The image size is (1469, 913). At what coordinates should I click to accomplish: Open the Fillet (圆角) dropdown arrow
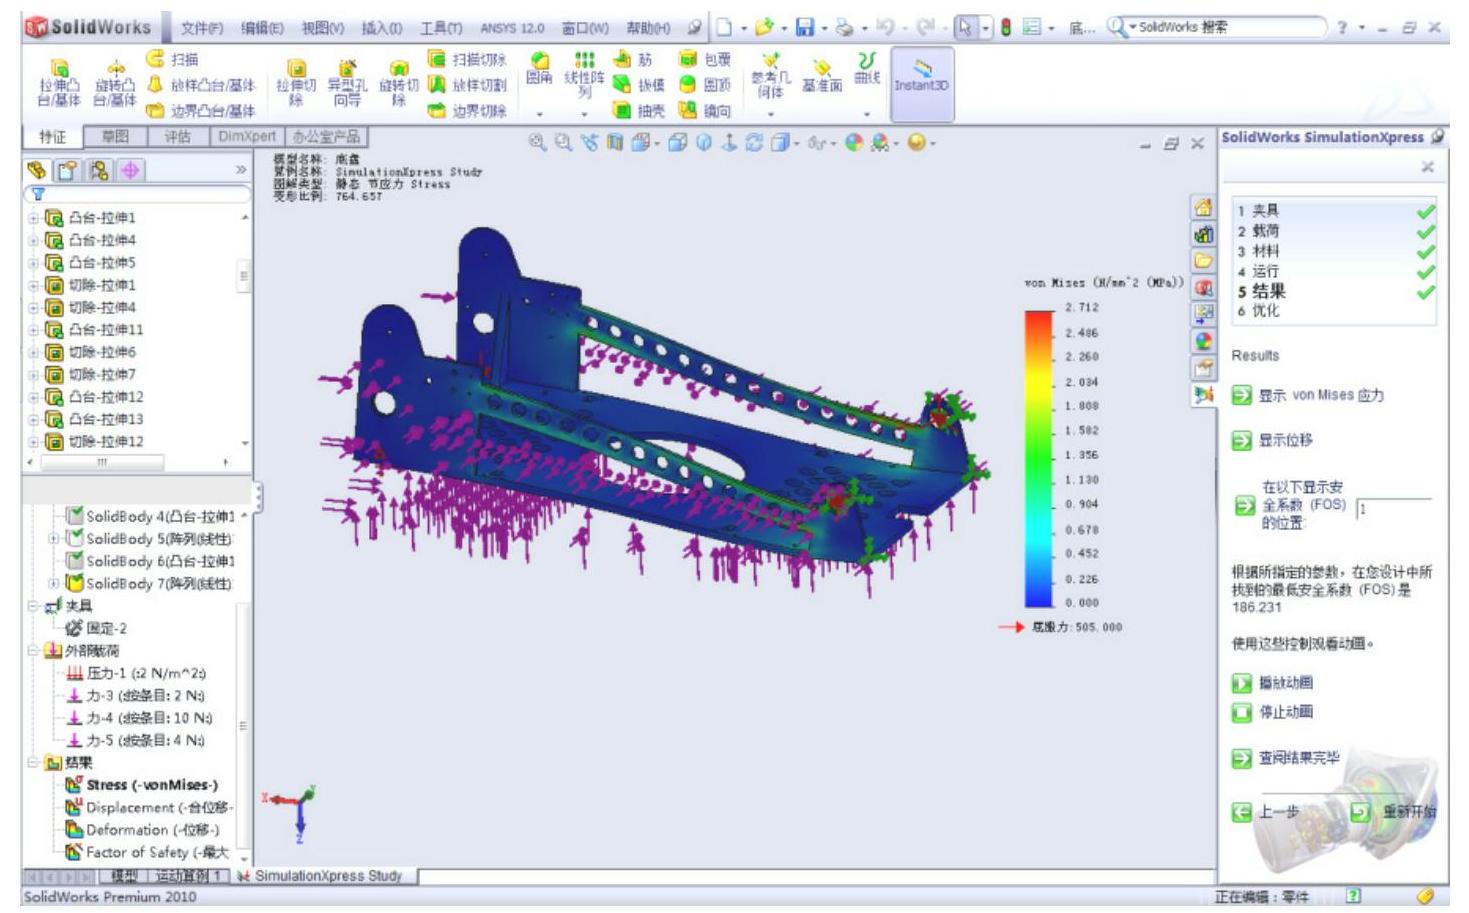coord(539,114)
